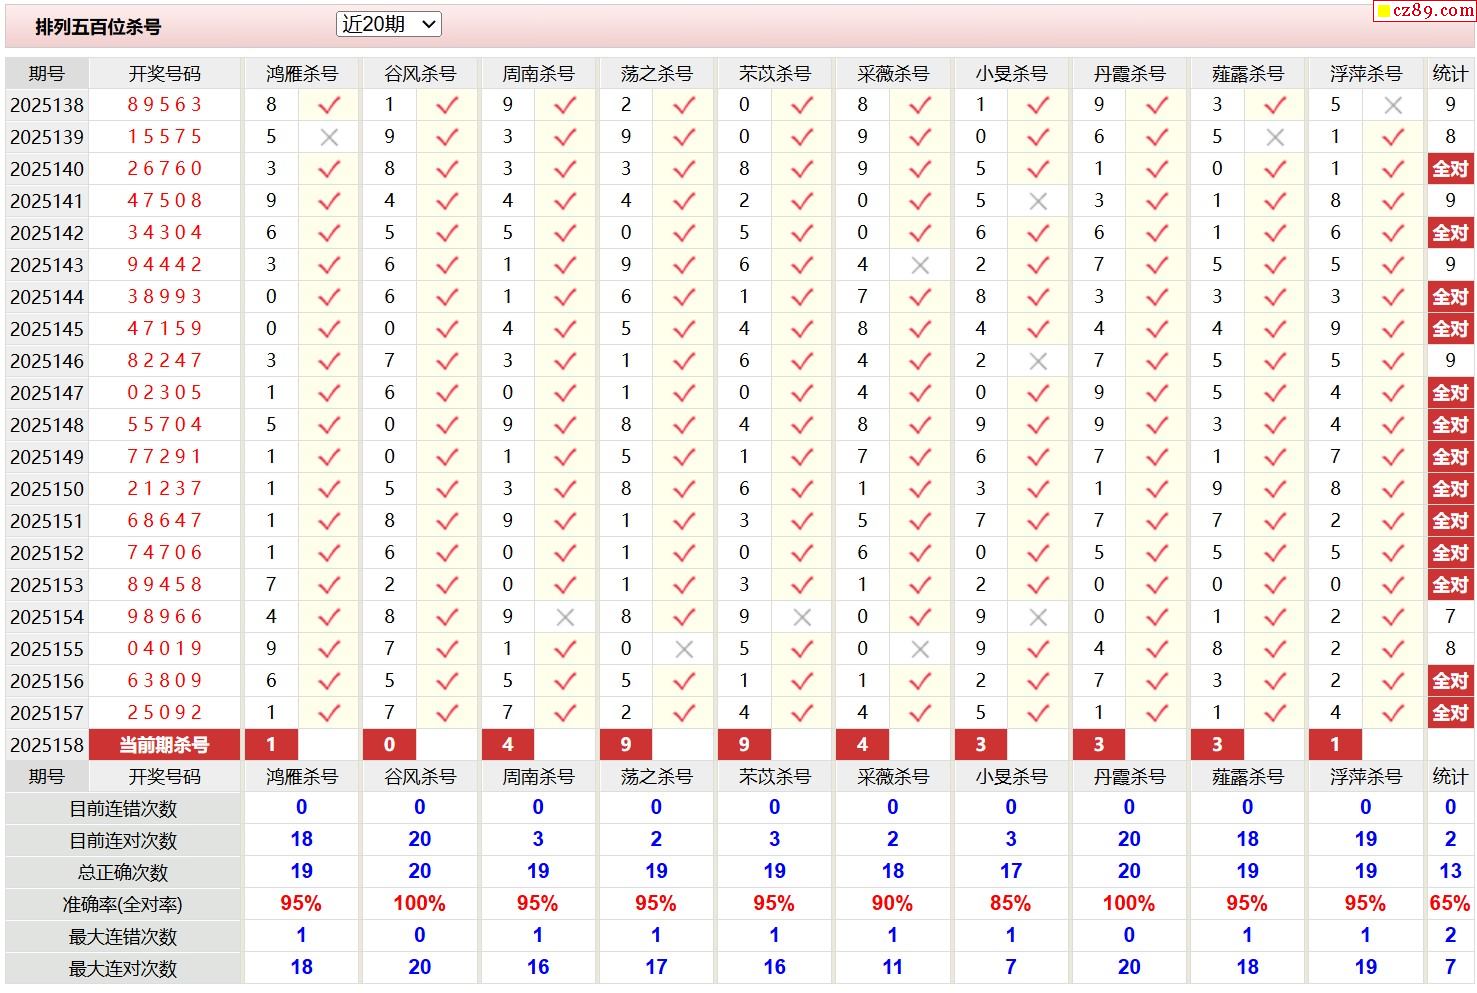Click the X mark for 小旻杀号 in row 2025141
Screen dimensions: 1477x993
[x=1038, y=201]
